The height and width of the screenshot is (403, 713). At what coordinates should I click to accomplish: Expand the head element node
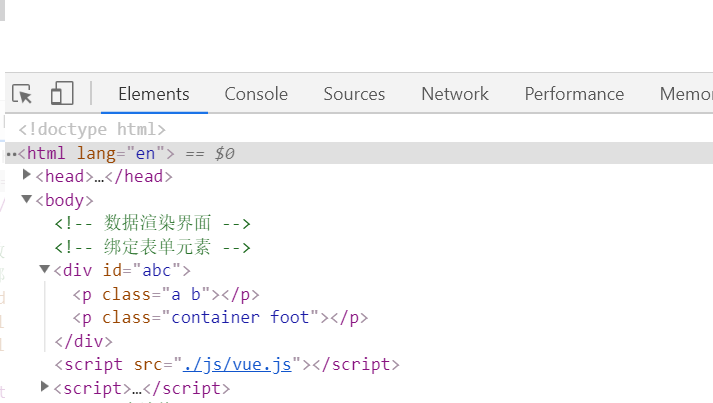click(x=27, y=176)
